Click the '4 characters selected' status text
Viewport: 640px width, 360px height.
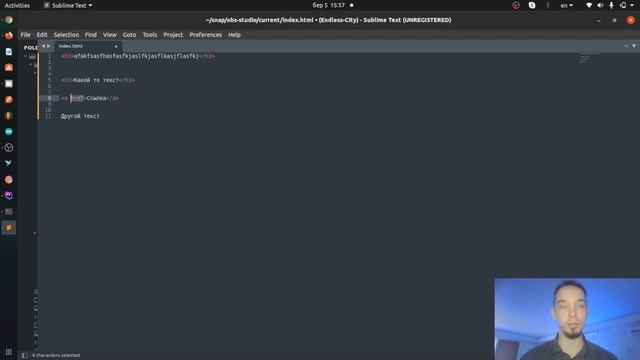click(56, 356)
